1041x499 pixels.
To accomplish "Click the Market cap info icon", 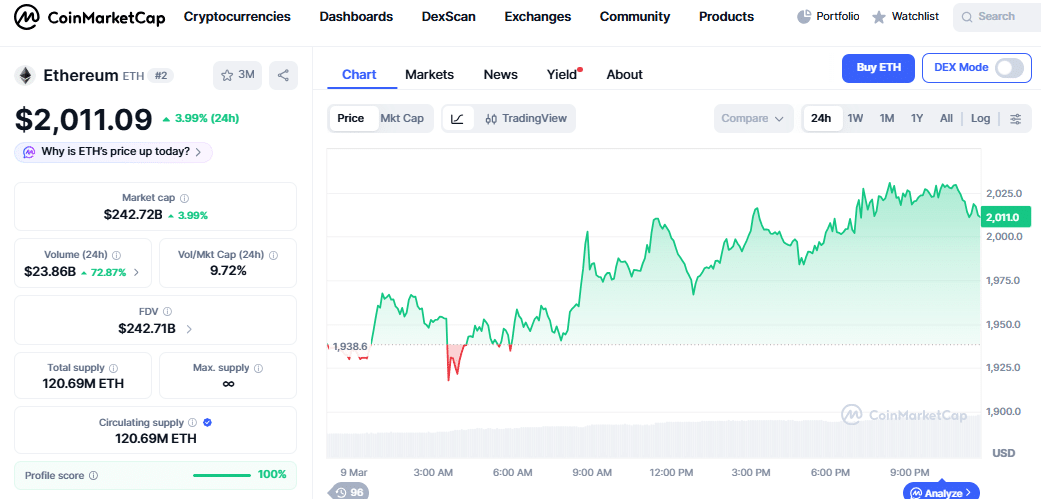I will (x=185, y=198).
